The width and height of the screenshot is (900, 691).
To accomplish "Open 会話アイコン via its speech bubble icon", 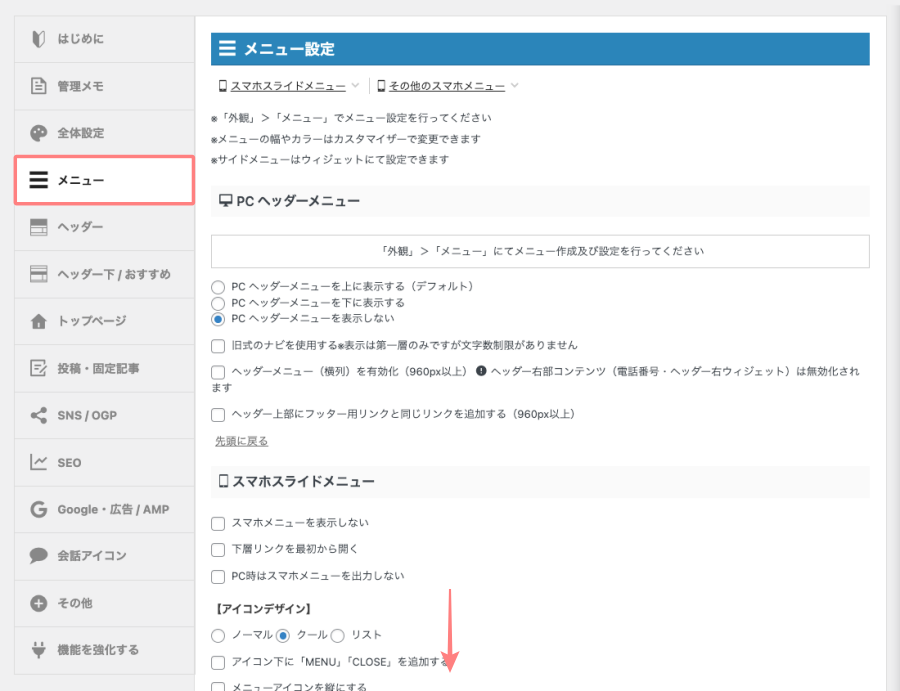I will point(38,556).
